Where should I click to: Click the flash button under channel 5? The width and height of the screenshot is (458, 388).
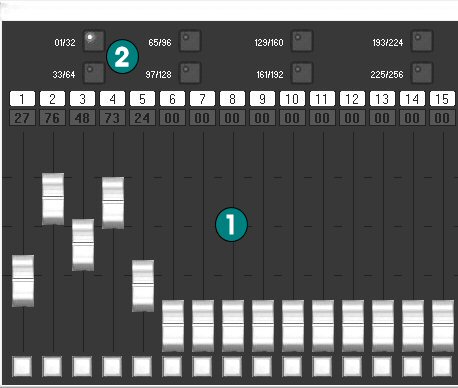[x=142, y=366]
